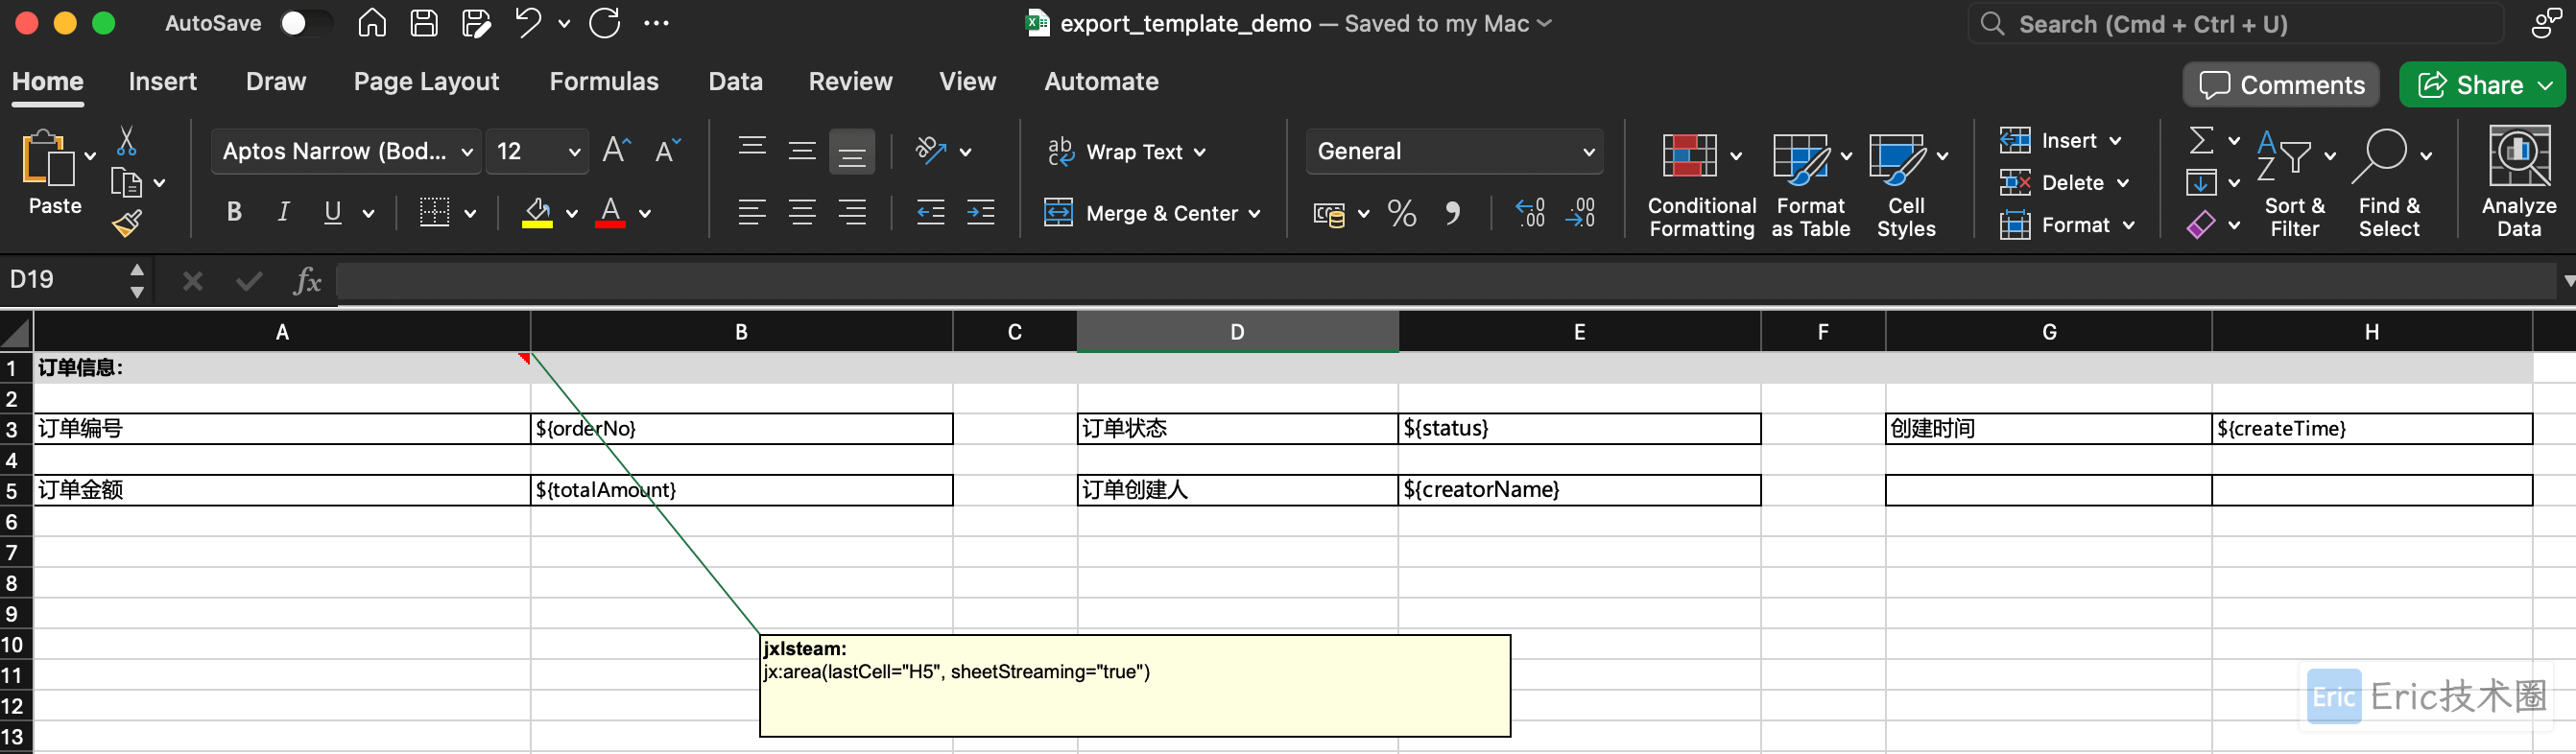Decrease the indent
Viewport: 2576px width, 754px height.
pyautogui.click(x=930, y=212)
